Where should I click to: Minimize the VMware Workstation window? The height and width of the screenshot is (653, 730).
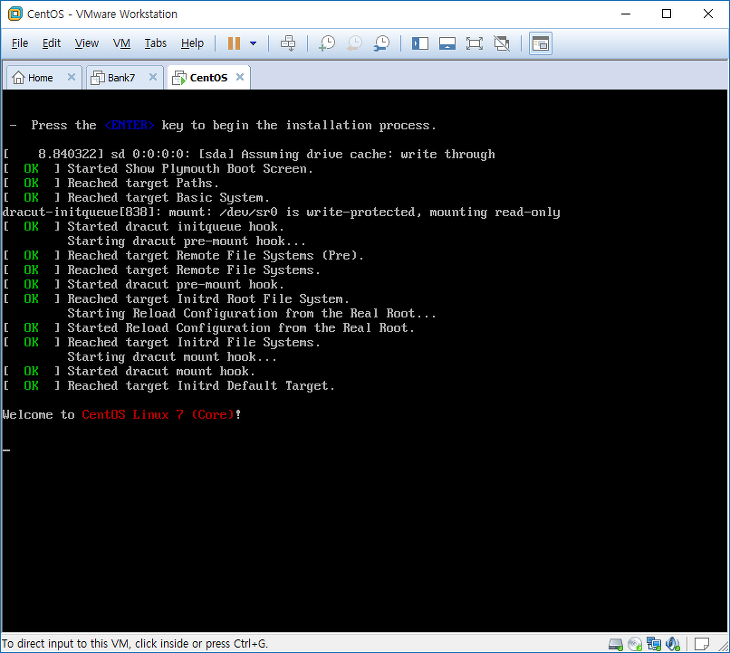click(x=625, y=14)
